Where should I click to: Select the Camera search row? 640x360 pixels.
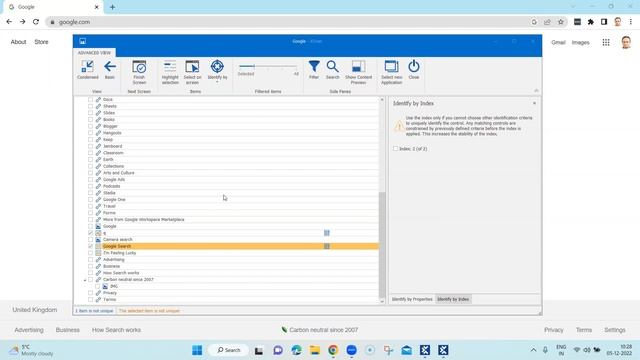[227, 240]
